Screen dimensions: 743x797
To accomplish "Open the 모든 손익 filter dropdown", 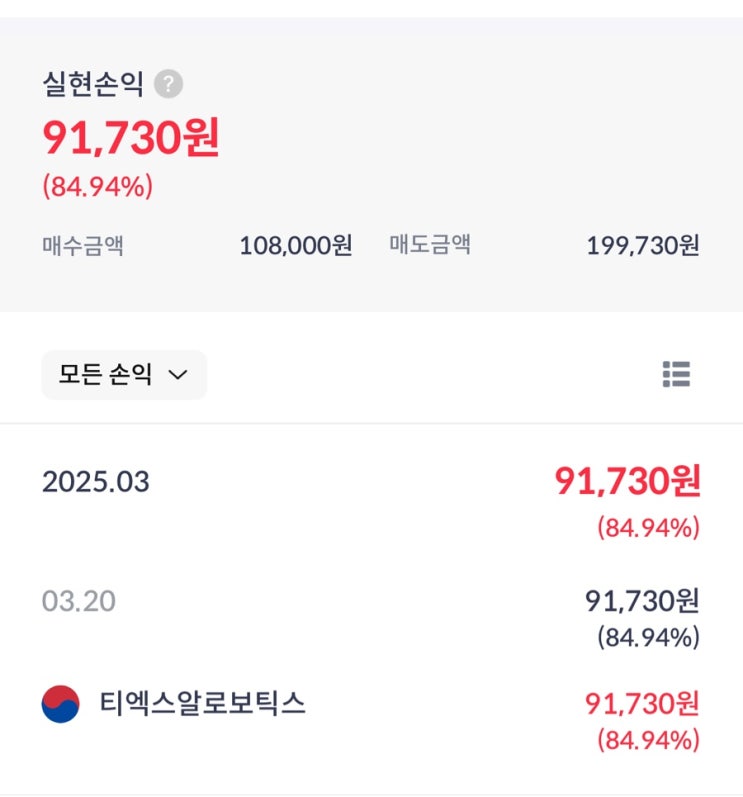I will [124, 375].
